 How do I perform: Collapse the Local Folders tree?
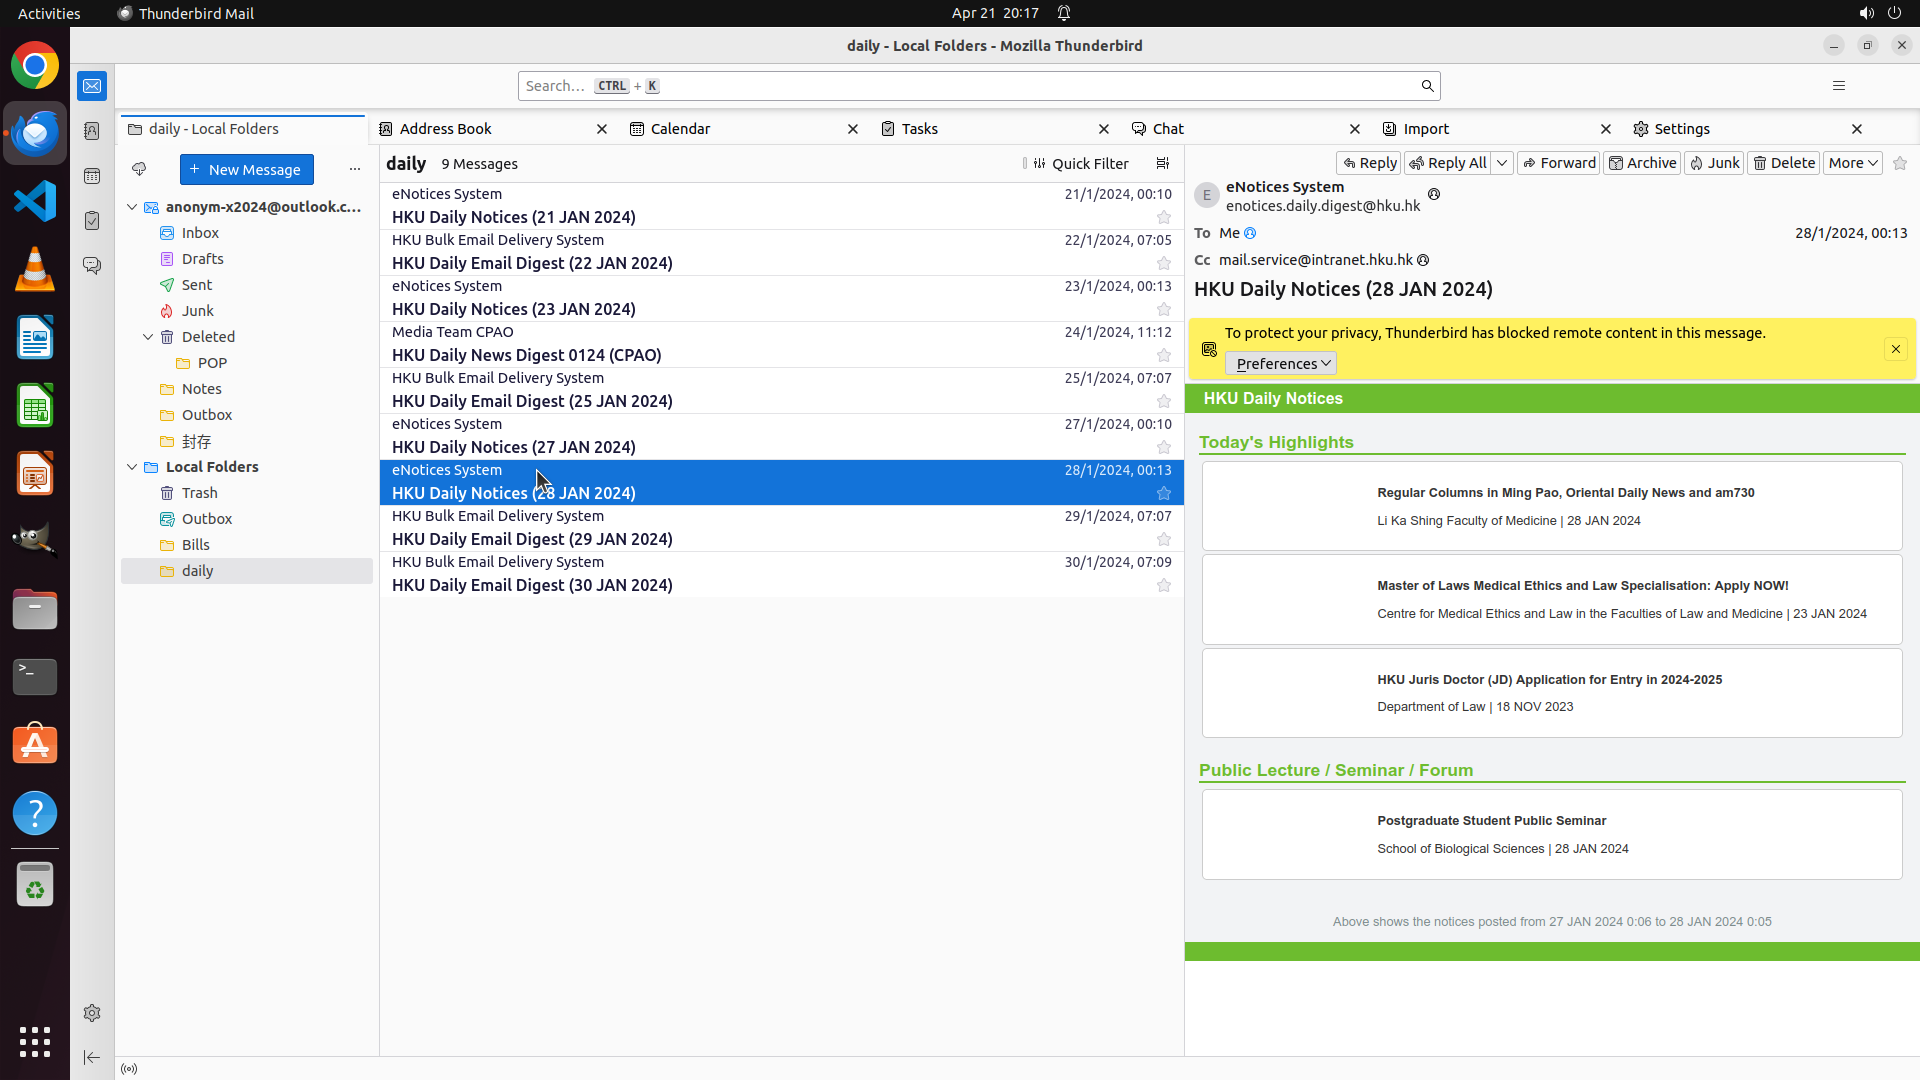[x=132, y=467]
